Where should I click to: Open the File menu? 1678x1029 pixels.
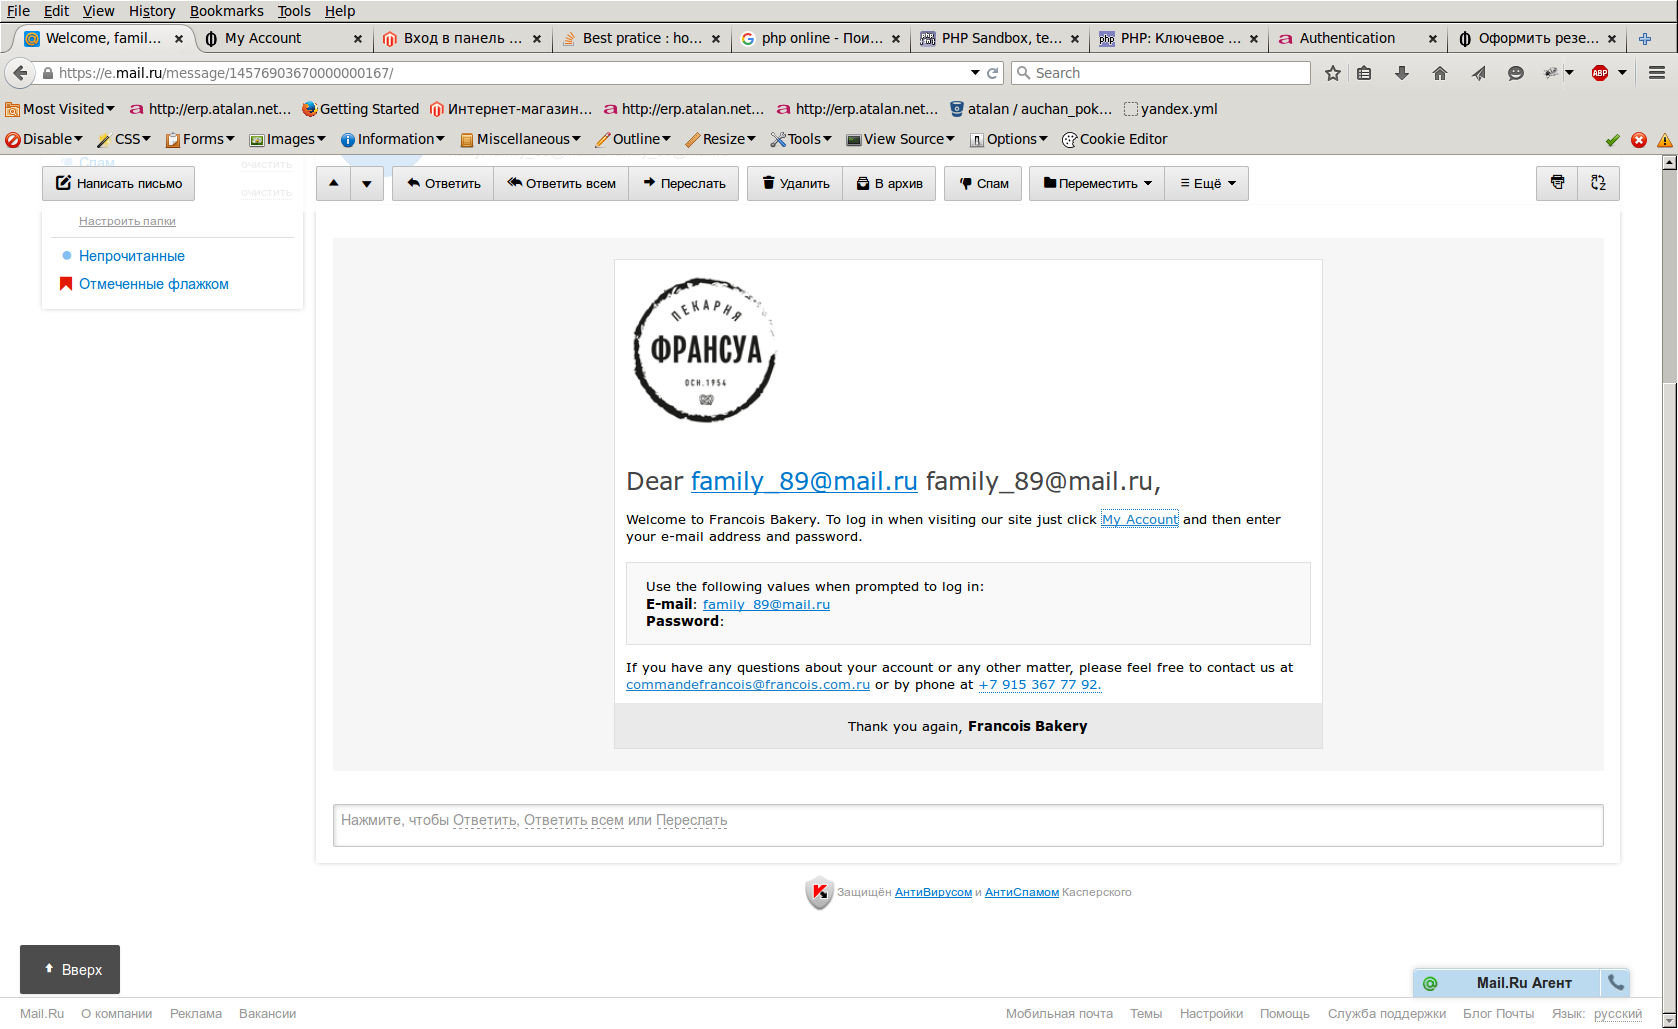(x=18, y=11)
